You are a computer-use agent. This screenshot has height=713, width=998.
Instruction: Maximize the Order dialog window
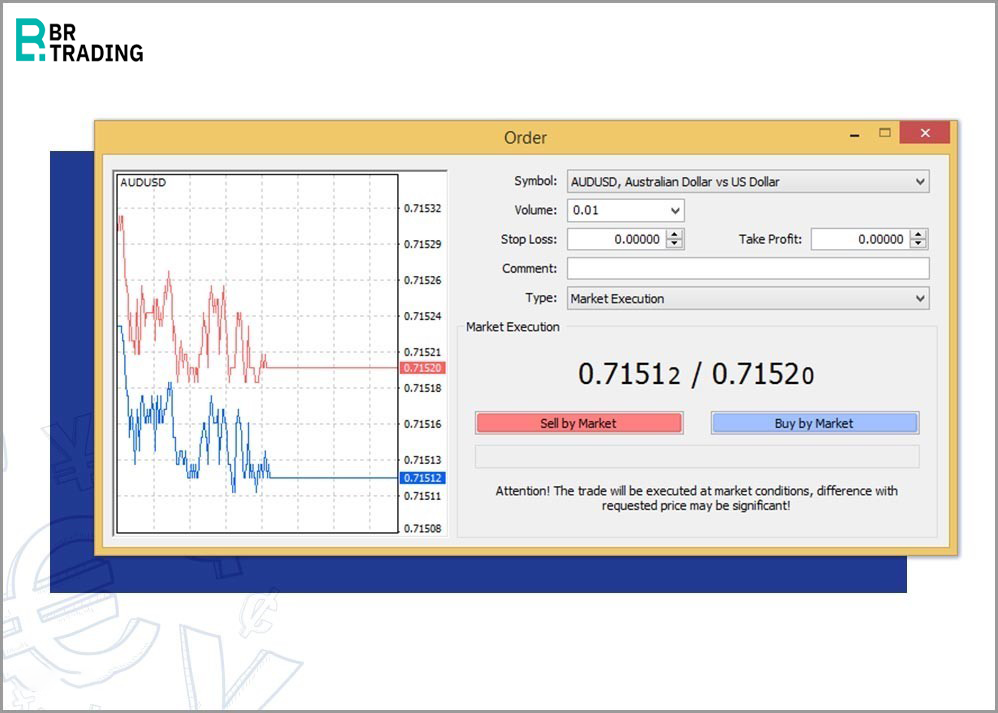point(884,133)
